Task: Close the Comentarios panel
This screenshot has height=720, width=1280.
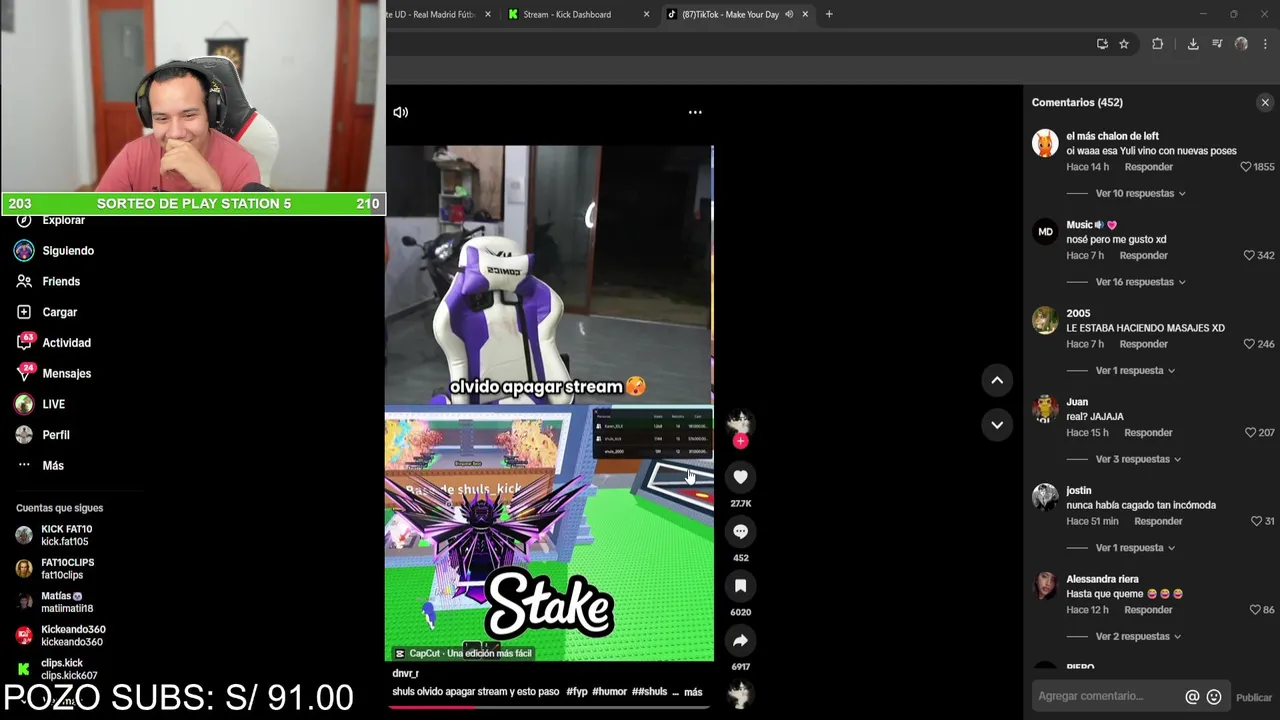Action: 1265,102
